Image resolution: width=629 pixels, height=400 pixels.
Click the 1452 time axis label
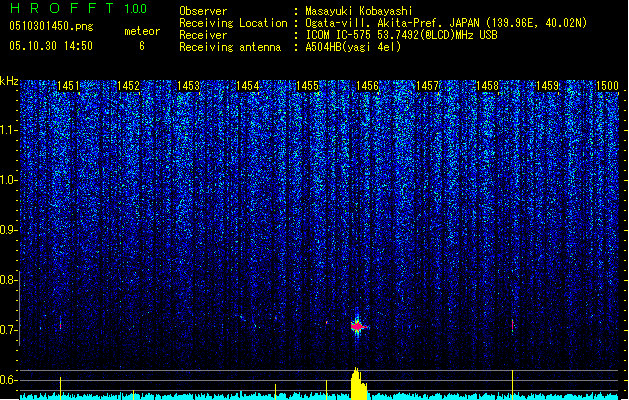[x=128, y=86]
